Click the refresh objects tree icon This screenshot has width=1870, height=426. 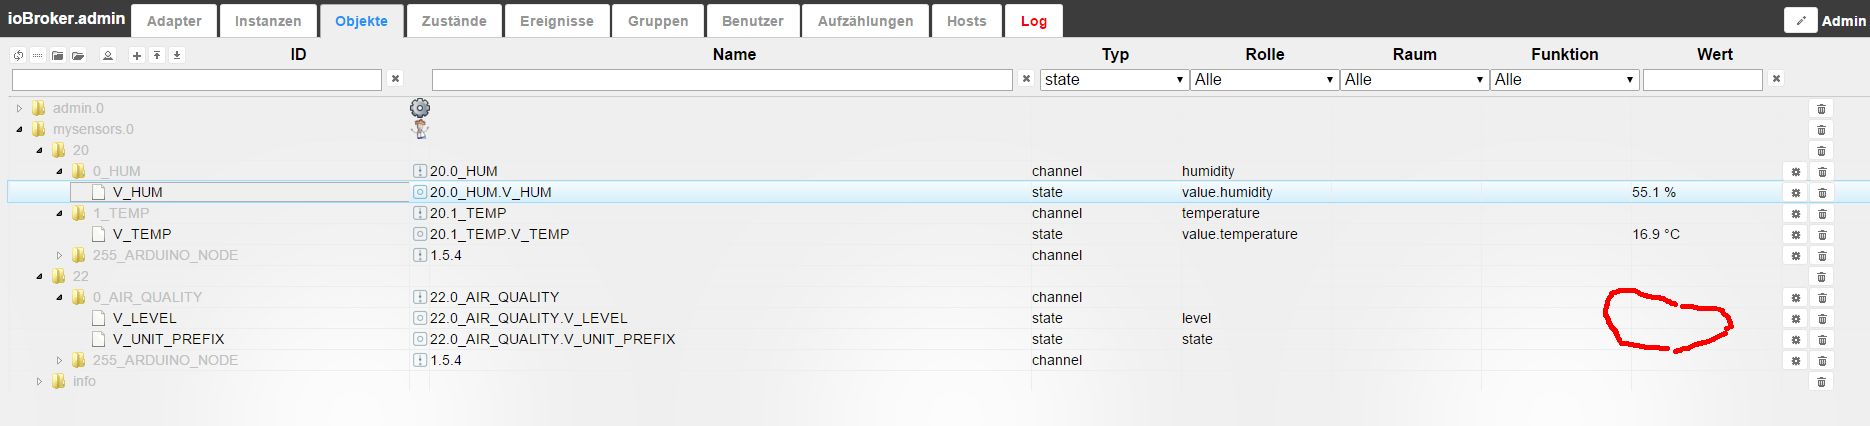[18, 55]
